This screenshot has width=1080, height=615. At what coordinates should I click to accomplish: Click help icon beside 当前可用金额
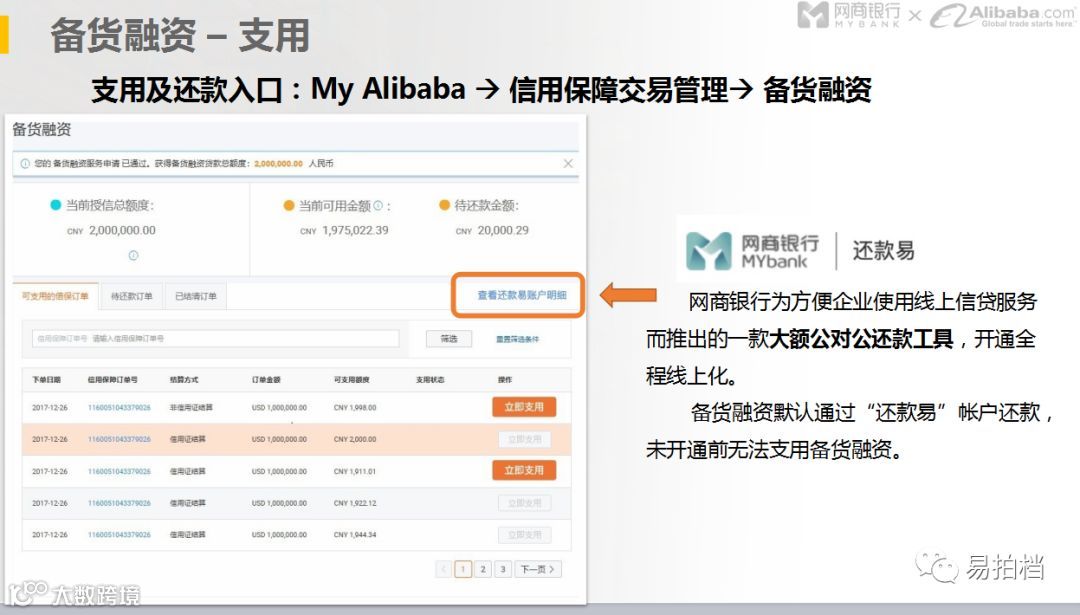377,205
